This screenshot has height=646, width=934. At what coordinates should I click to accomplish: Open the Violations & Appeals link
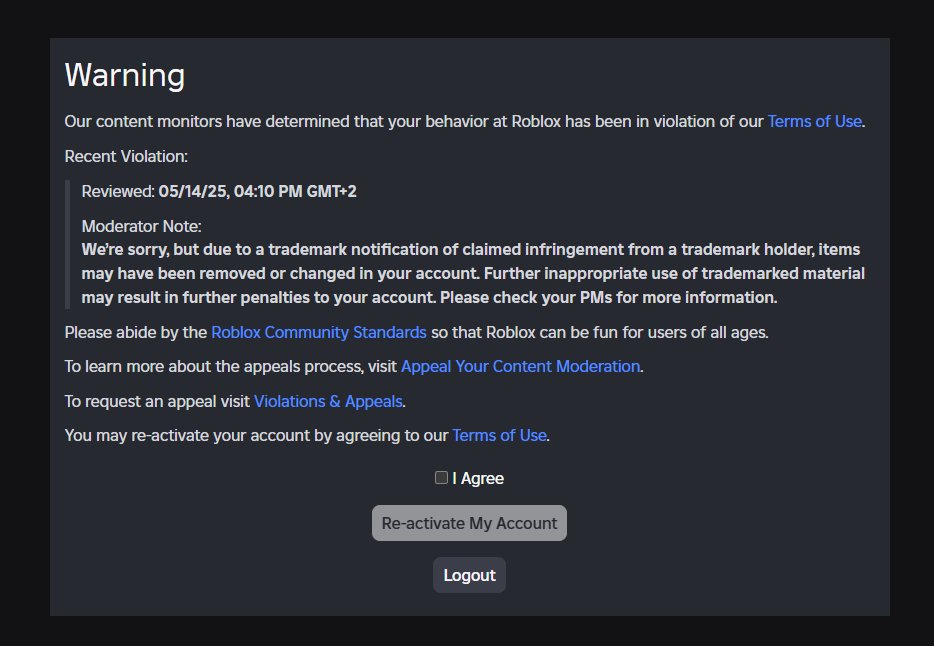point(328,401)
